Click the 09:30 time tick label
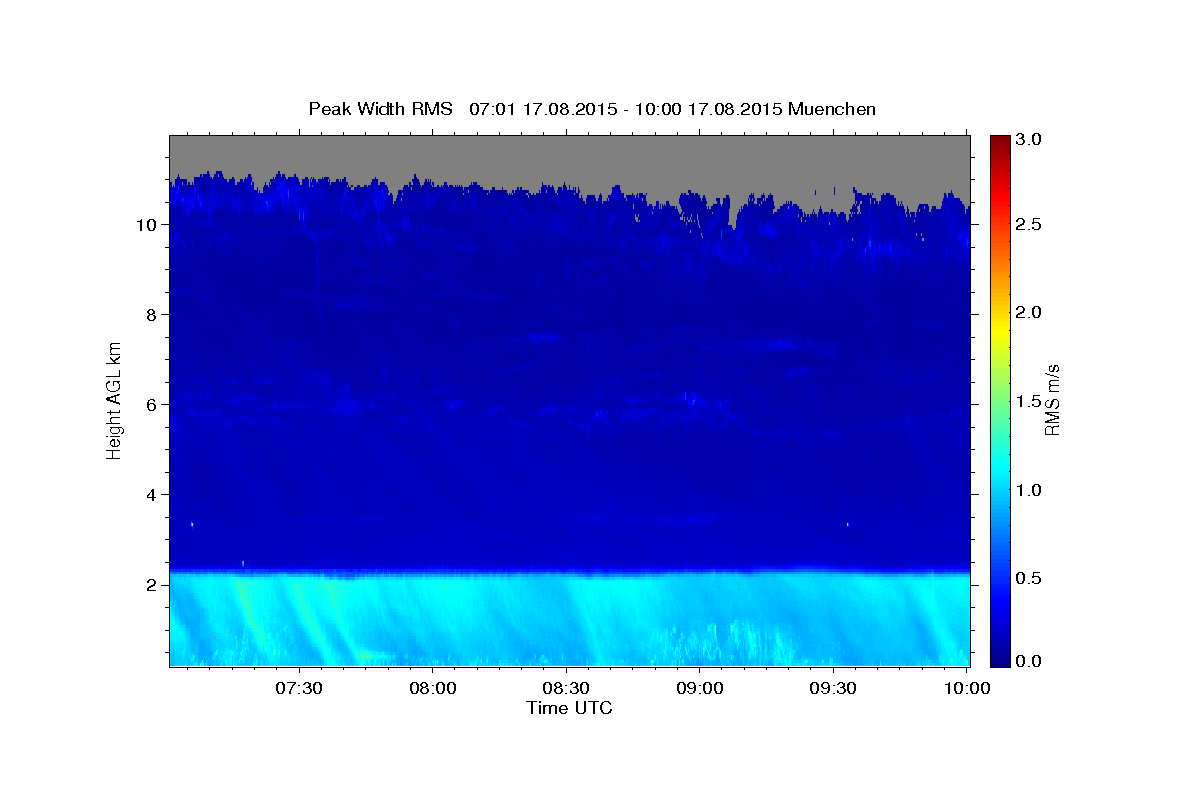The width and height of the screenshot is (1200, 800). click(x=834, y=688)
